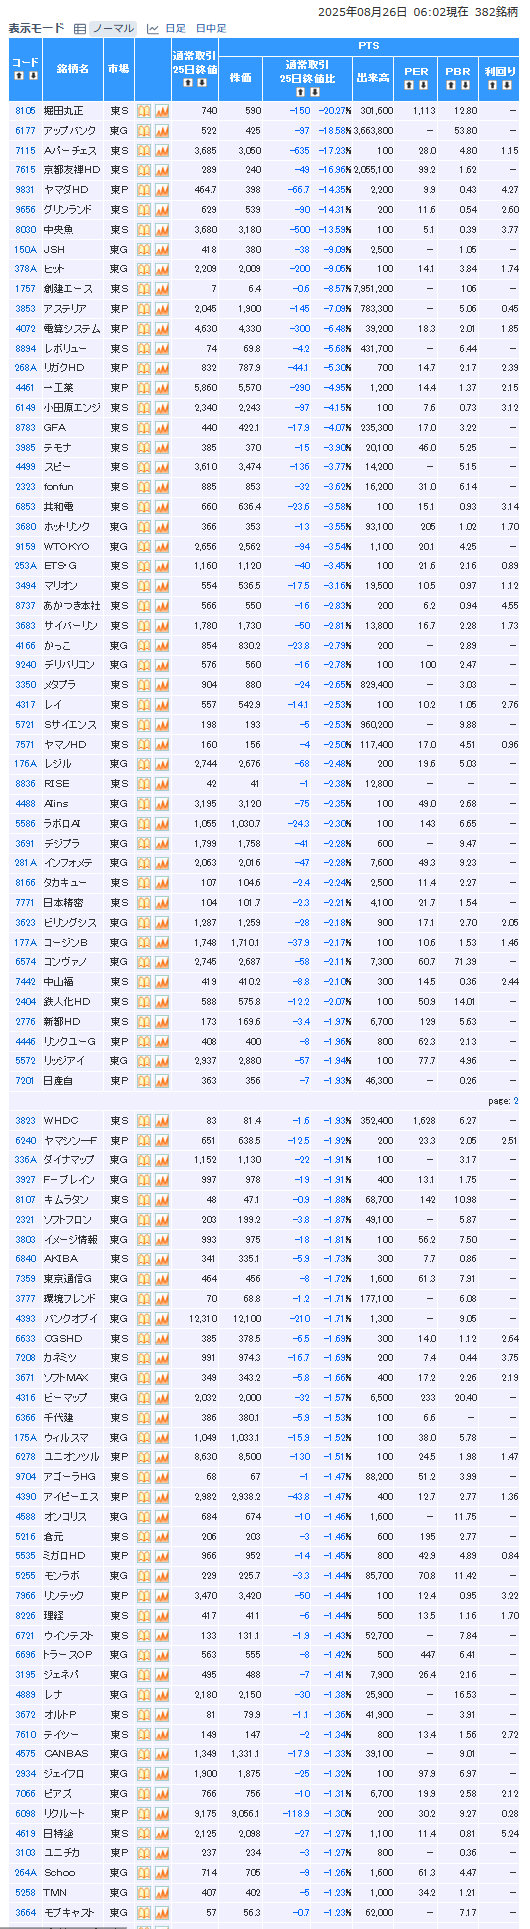The height and width of the screenshot is (1929, 530).
Task: Open book icon for アップバンク row
Action: click(x=143, y=131)
